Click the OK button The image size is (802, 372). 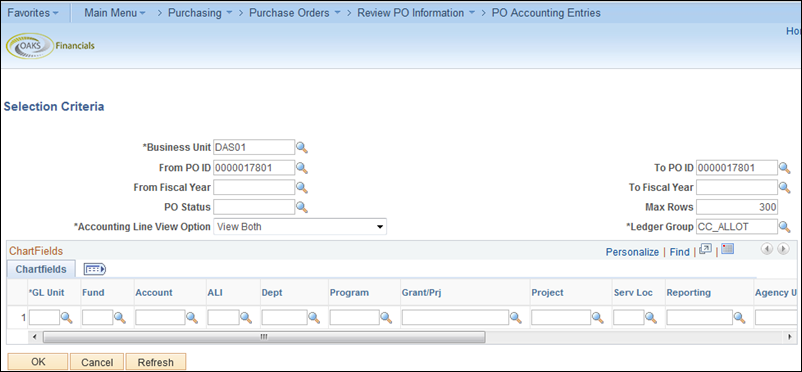tap(38, 362)
